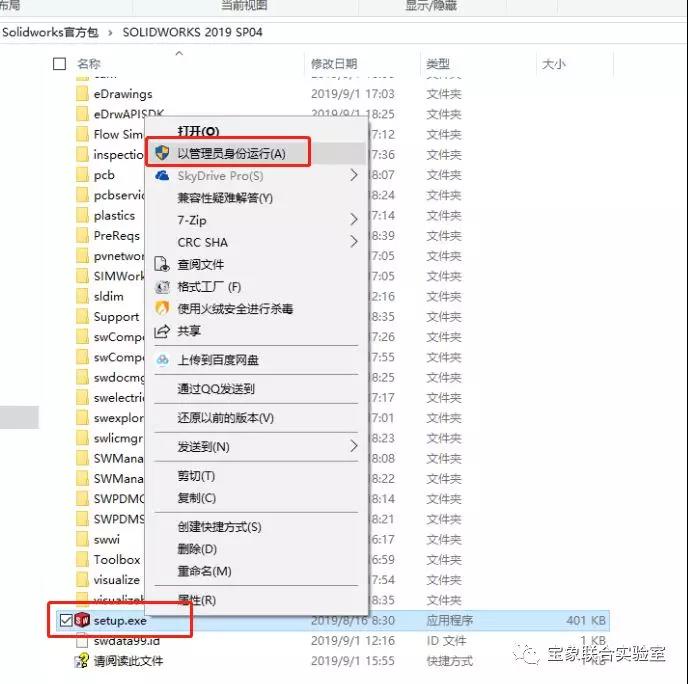688x684 pixels.
Task: Choose 兼容性疑难解答(Y)
Action: pyautogui.click(x=225, y=198)
